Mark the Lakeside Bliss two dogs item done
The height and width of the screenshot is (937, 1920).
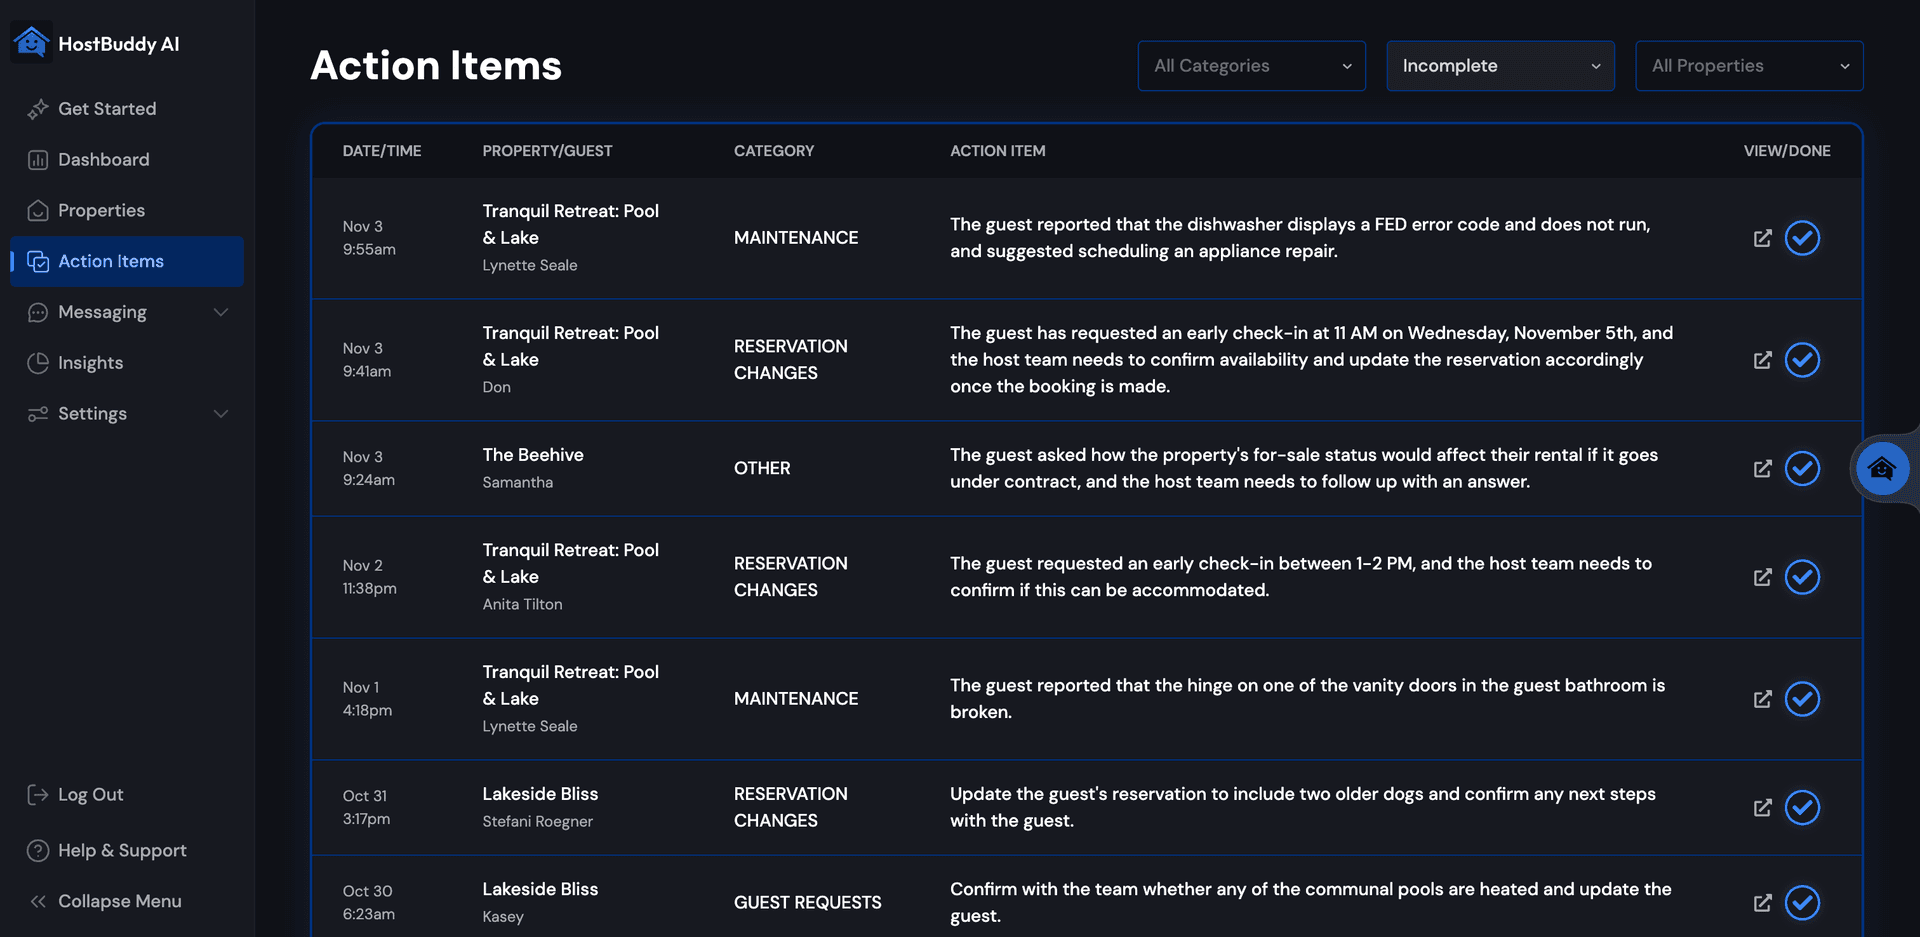click(x=1803, y=807)
